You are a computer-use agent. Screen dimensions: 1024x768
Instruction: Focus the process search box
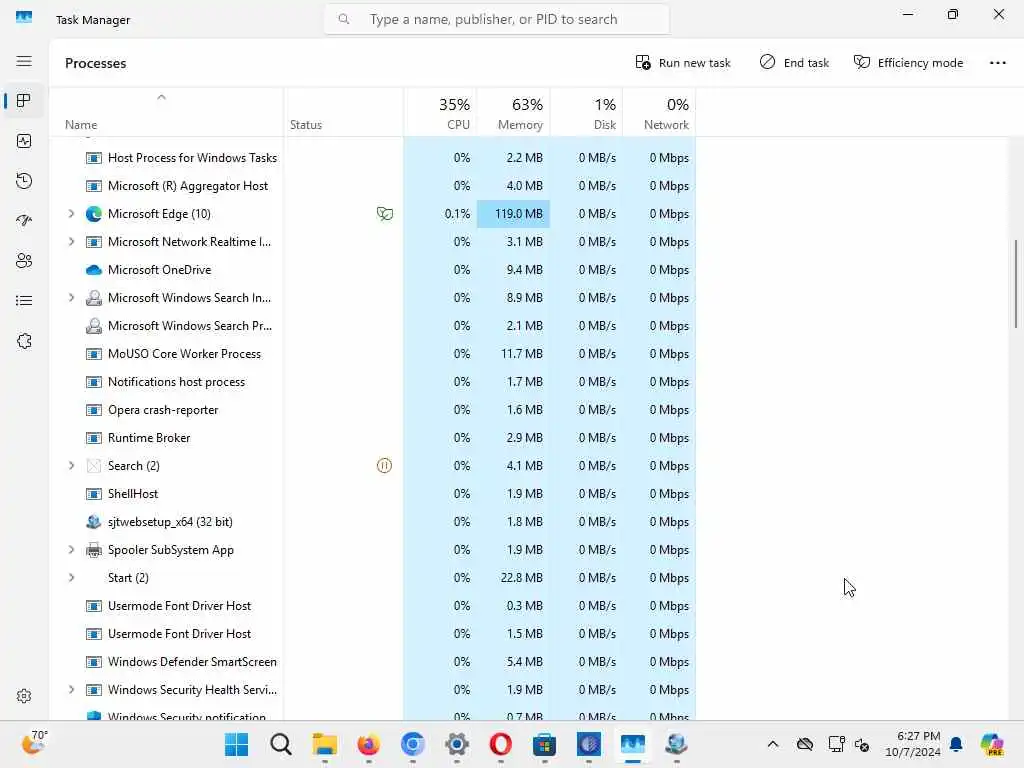coord(496,20)
